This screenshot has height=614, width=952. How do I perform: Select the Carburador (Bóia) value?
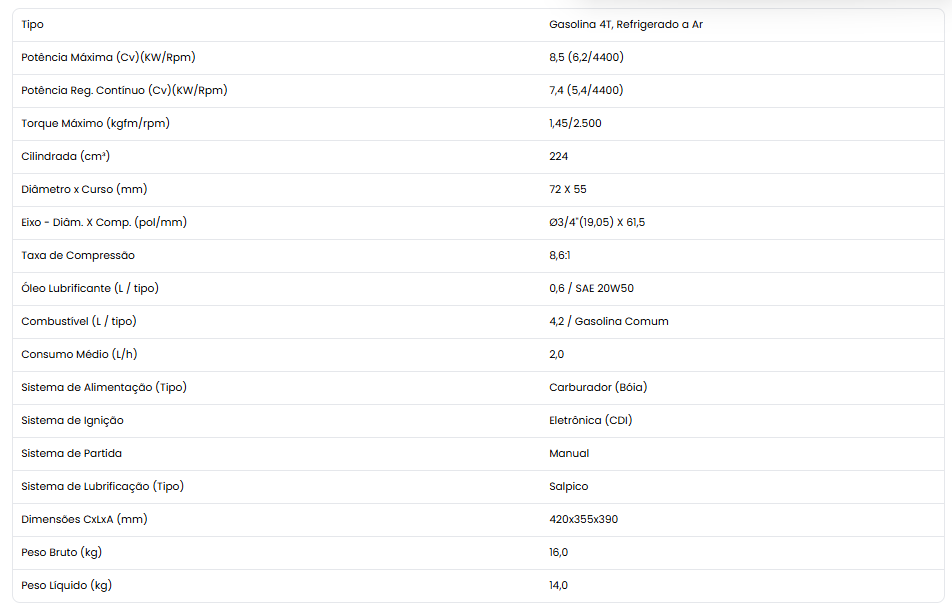598,387
